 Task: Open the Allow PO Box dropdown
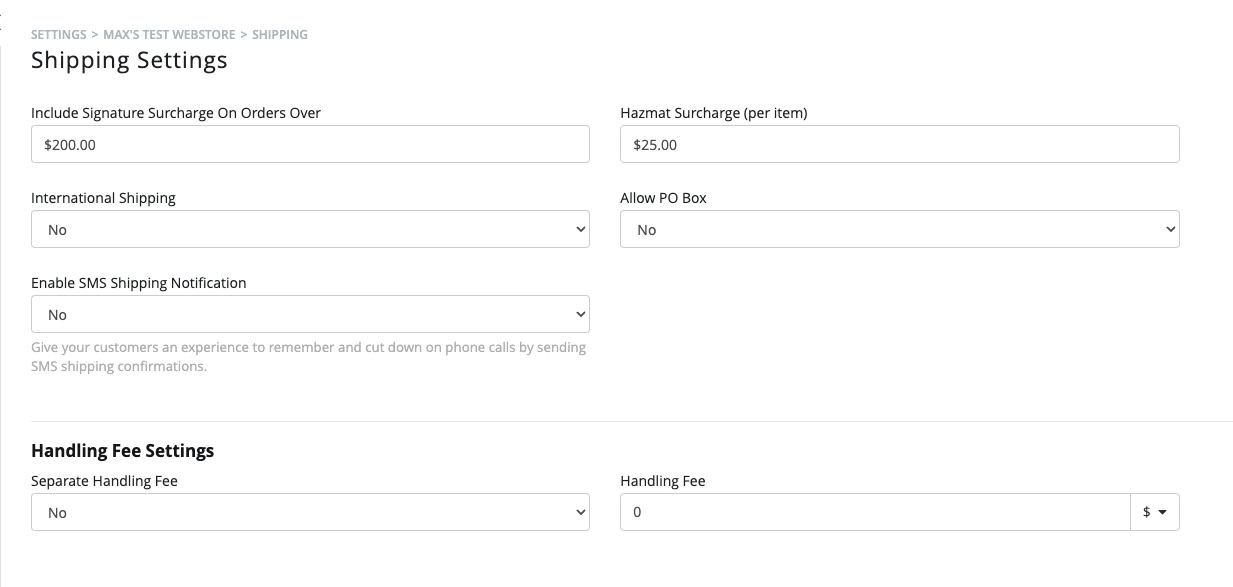click(899, 229)
